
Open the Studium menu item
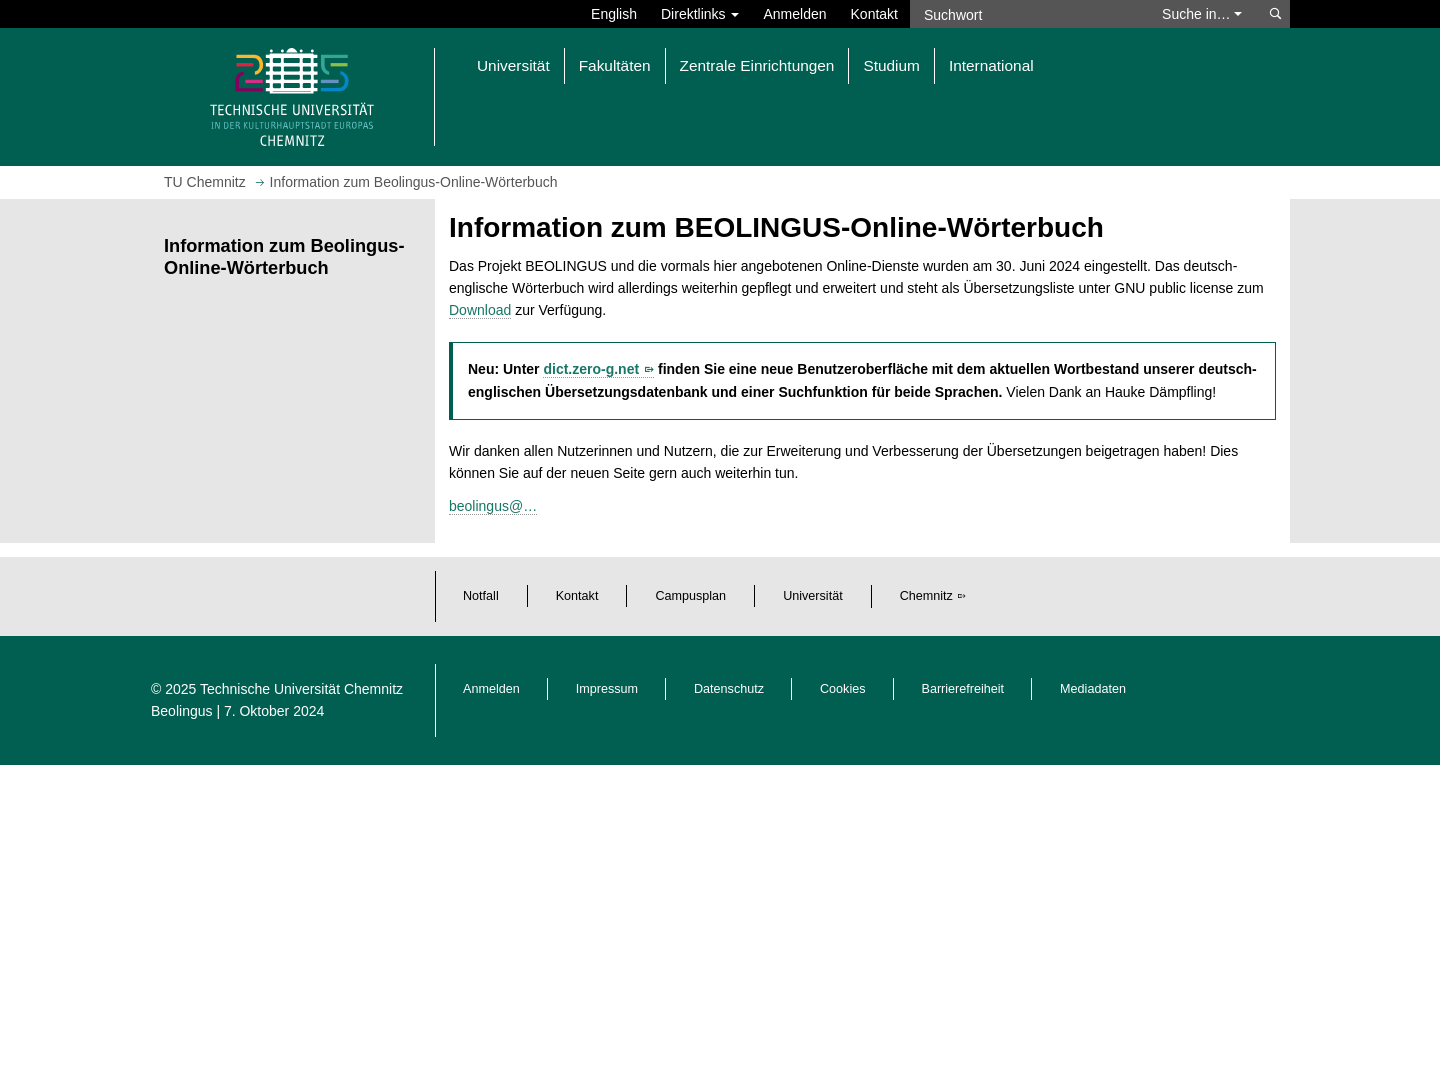click(892, 66)
